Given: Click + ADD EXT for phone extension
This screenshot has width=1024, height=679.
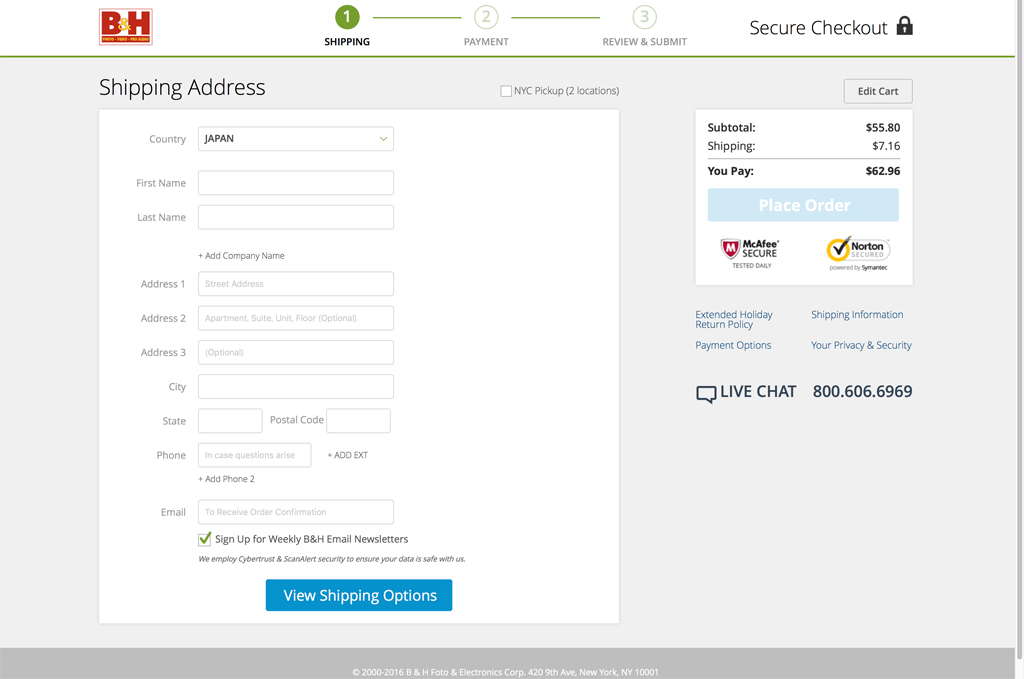Looking at the screenshot, I should pyautogui.click(x=347, y=455).
